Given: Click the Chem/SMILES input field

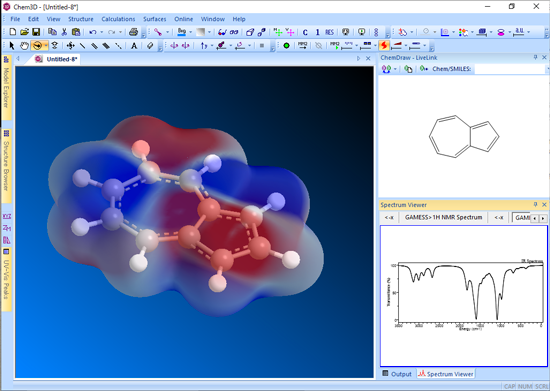Looking at the screenshot, I should pyautogui.click(x=510, y=69).
